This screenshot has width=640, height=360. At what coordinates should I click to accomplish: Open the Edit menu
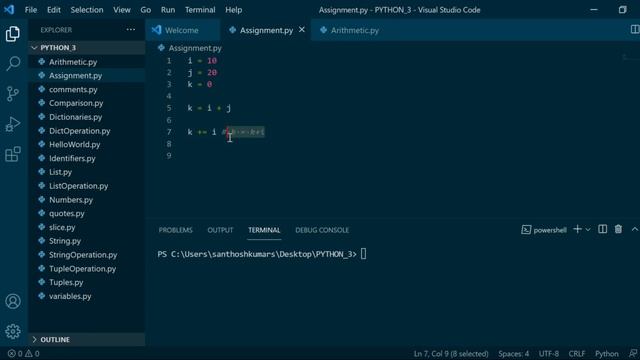53,10
